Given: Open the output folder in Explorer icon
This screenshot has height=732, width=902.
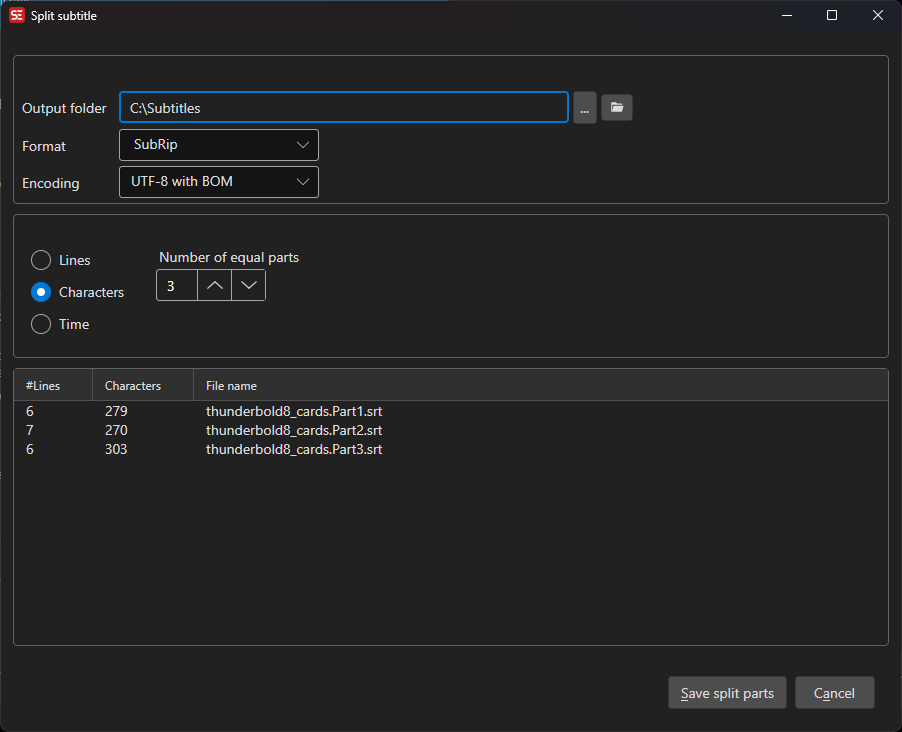Looking at the screenshot, I should pos(616,108).
